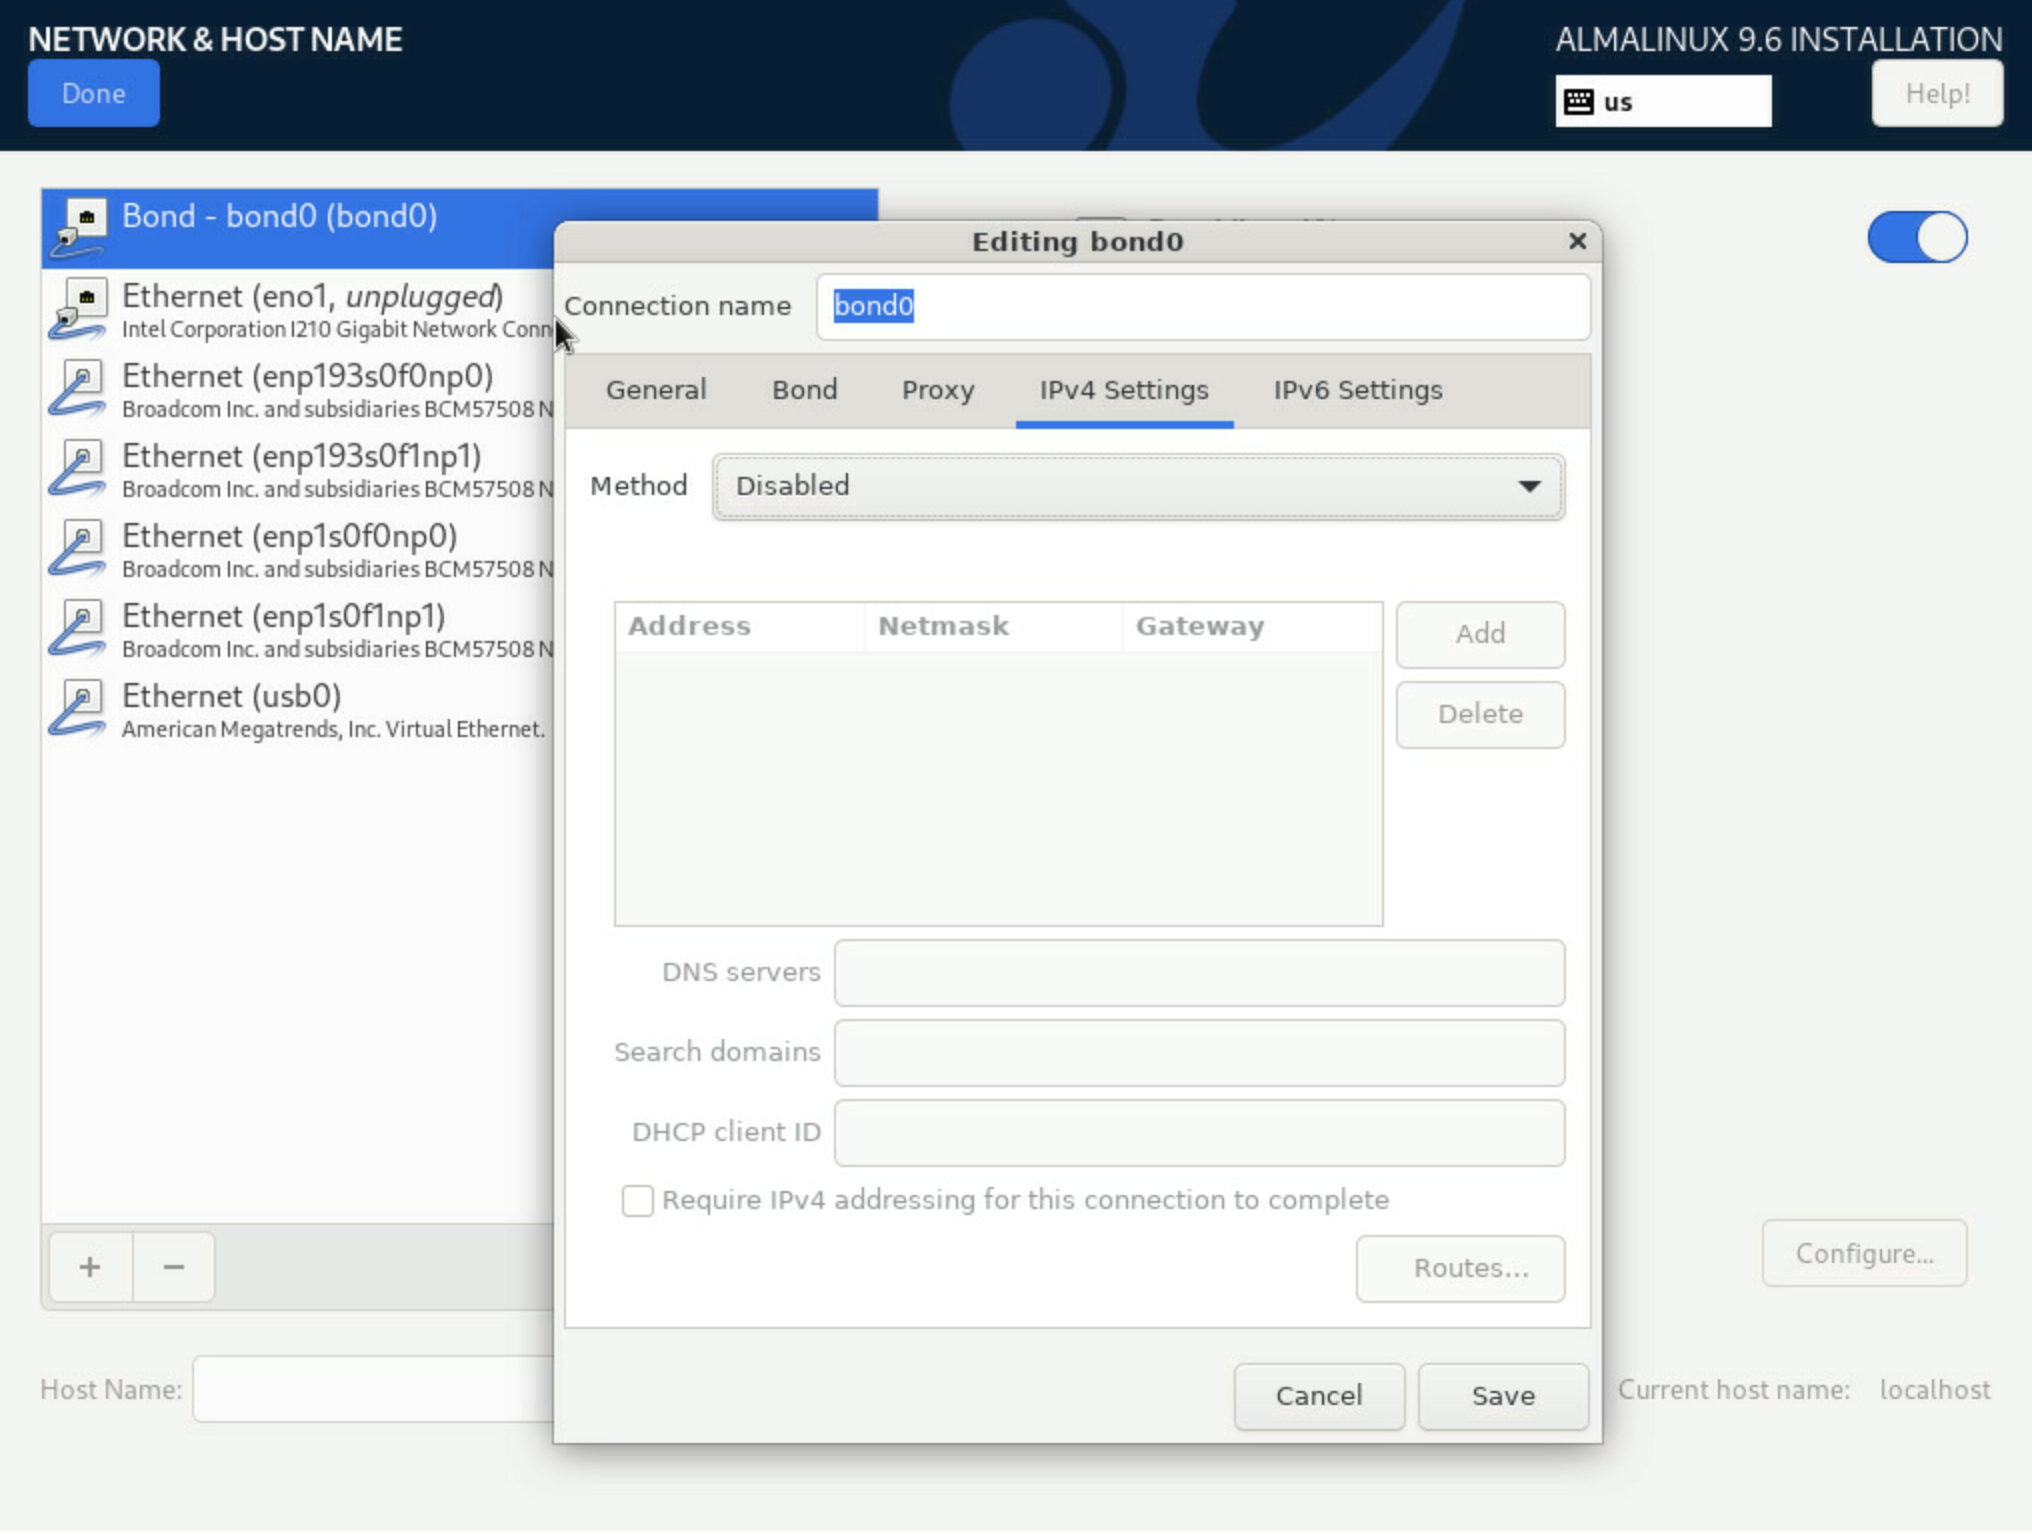Select the Ethernet (enp1s0f1np1) row
This screenshot has width=2032, height=1534.
[x=298, y=629]
